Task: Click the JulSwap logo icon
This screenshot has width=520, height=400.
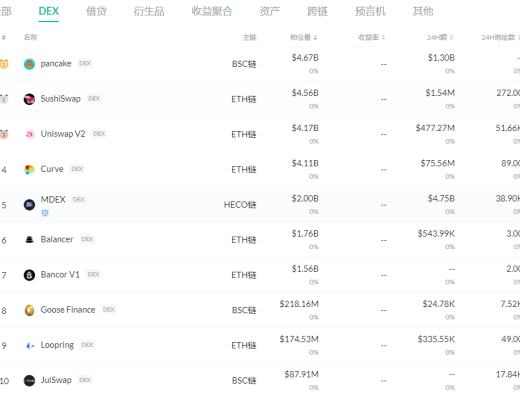Action: [x=29, y=380]
